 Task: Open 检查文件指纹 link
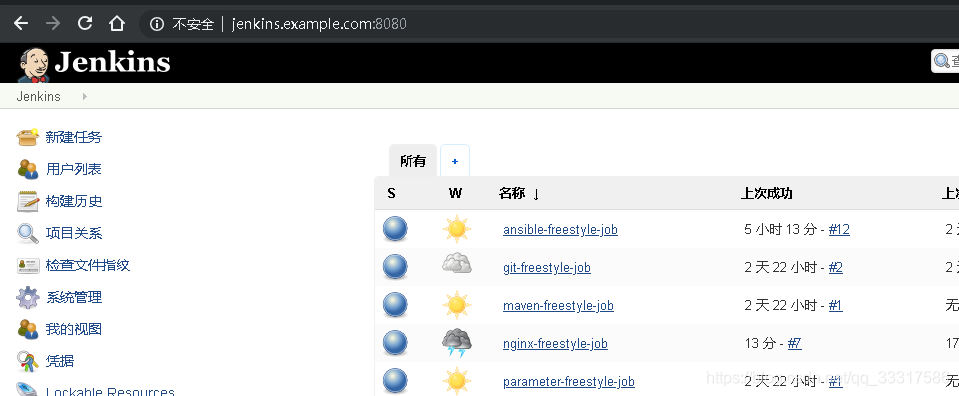click(x=88, y=265)
